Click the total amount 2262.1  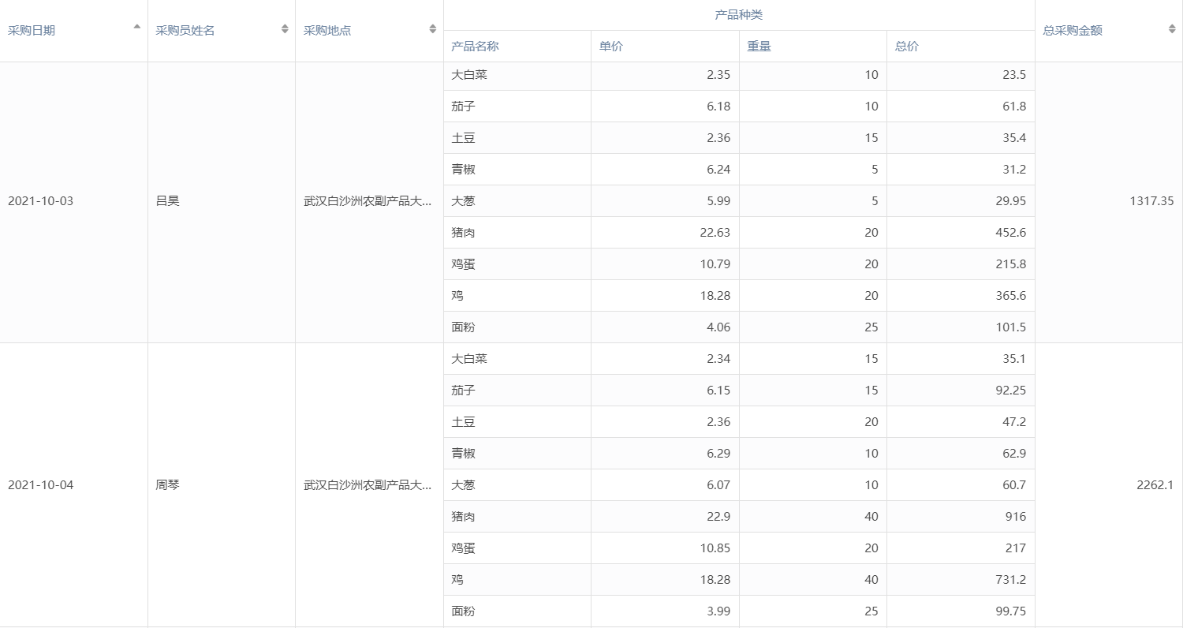(x=1152, y=485)
